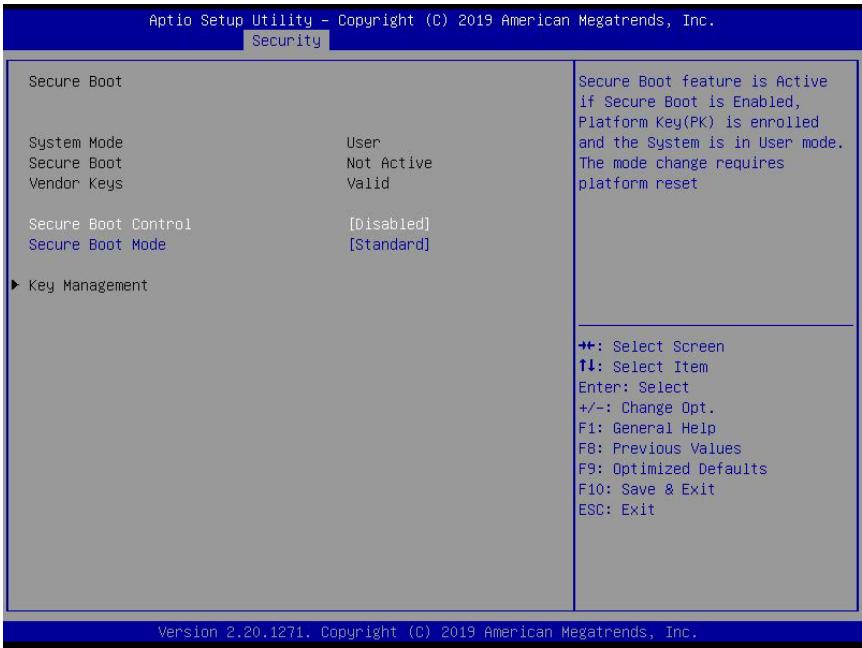
Task: Click the Secure Boot Not Active status
Action: click(x=389, y=163)
